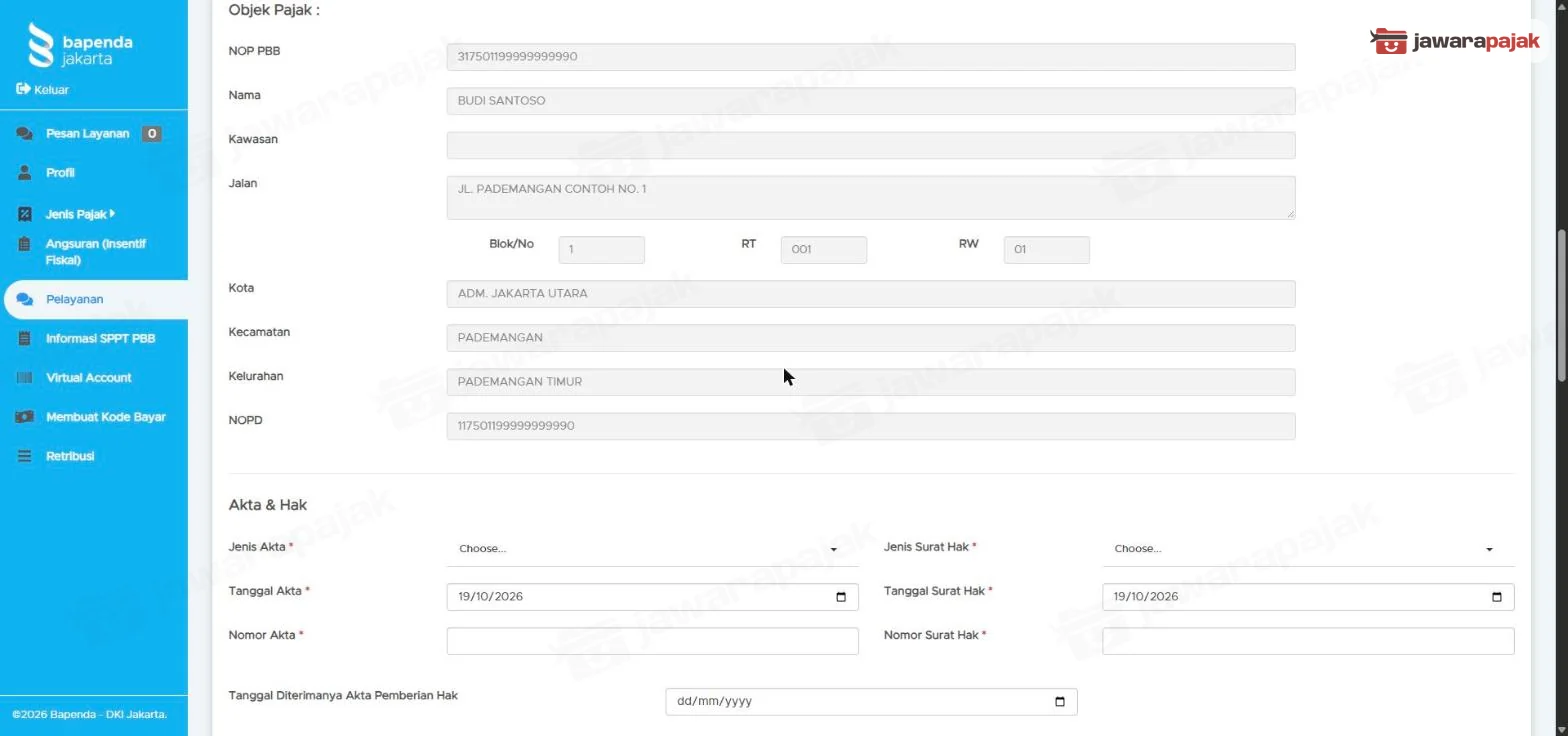Open the Jenis Akta dropdown

tap(652, 549)
